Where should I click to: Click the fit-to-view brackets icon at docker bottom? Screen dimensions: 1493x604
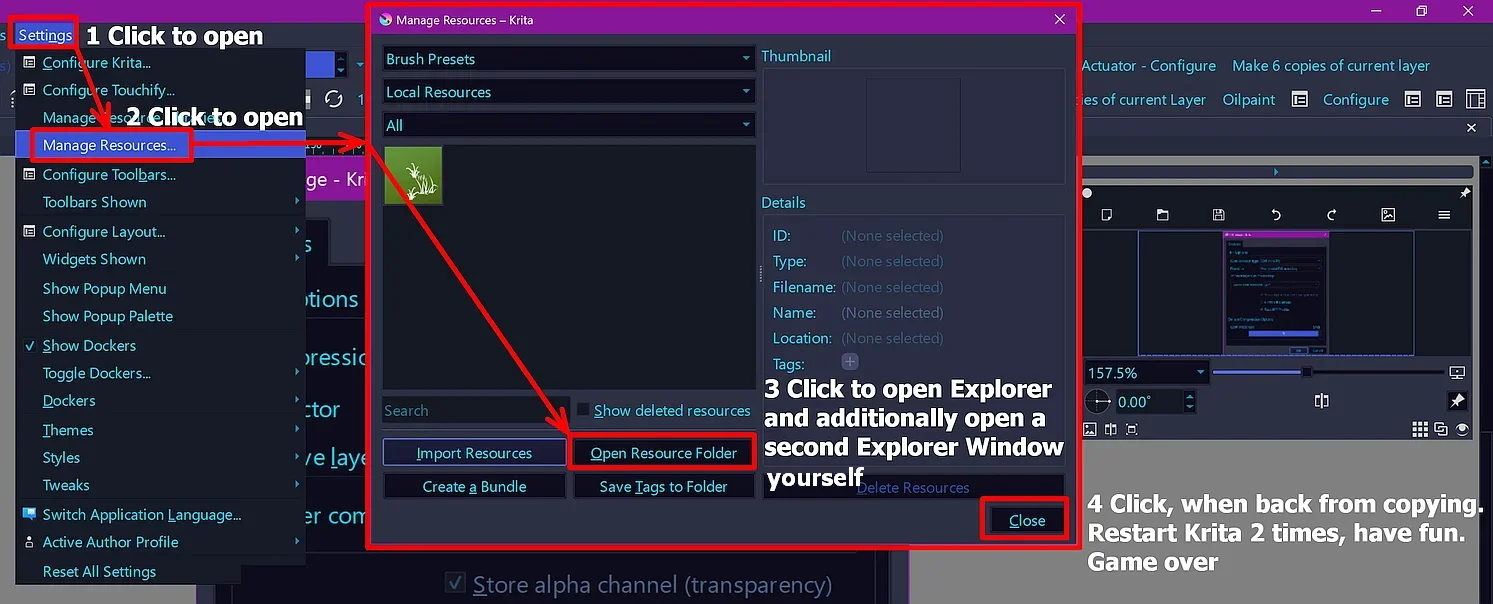tap(1131, 429)
